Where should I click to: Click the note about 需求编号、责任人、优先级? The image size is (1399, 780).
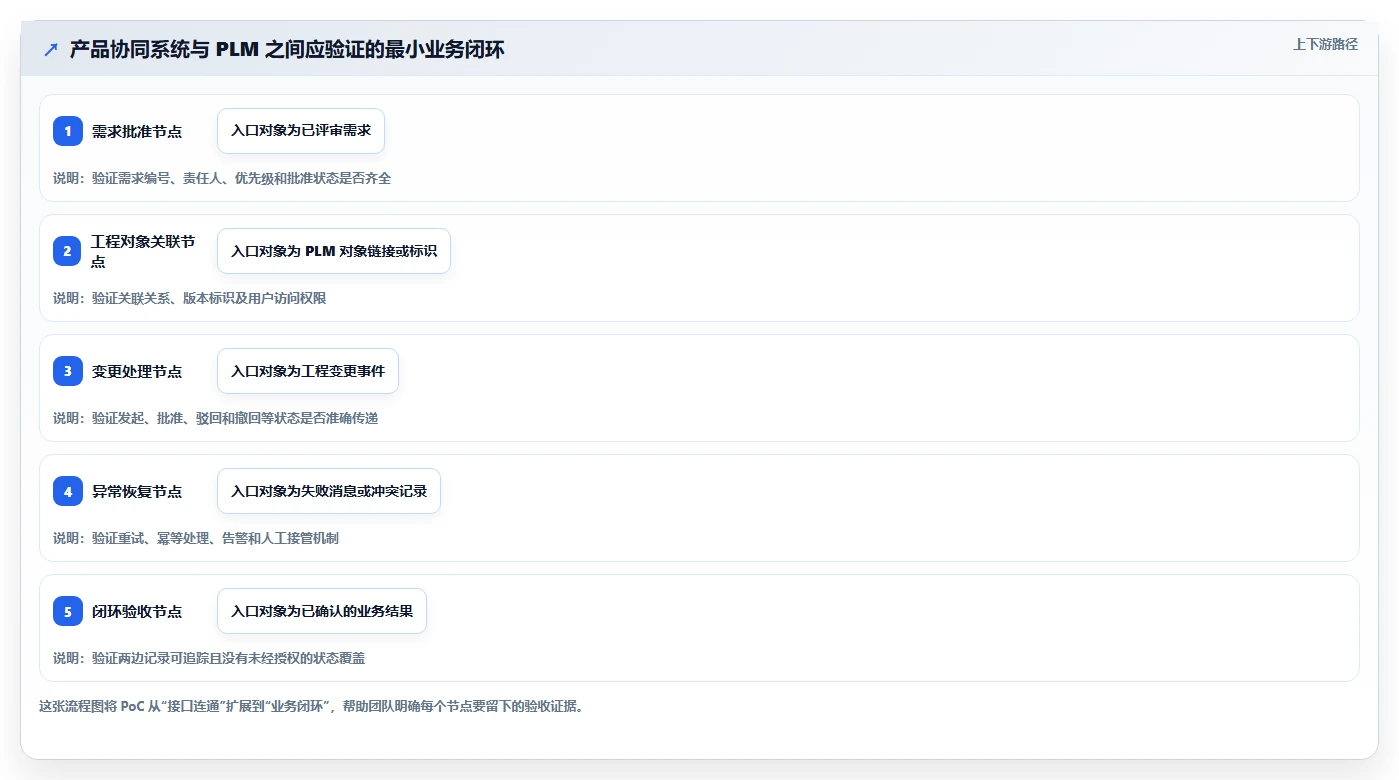(x=222, y=178)
